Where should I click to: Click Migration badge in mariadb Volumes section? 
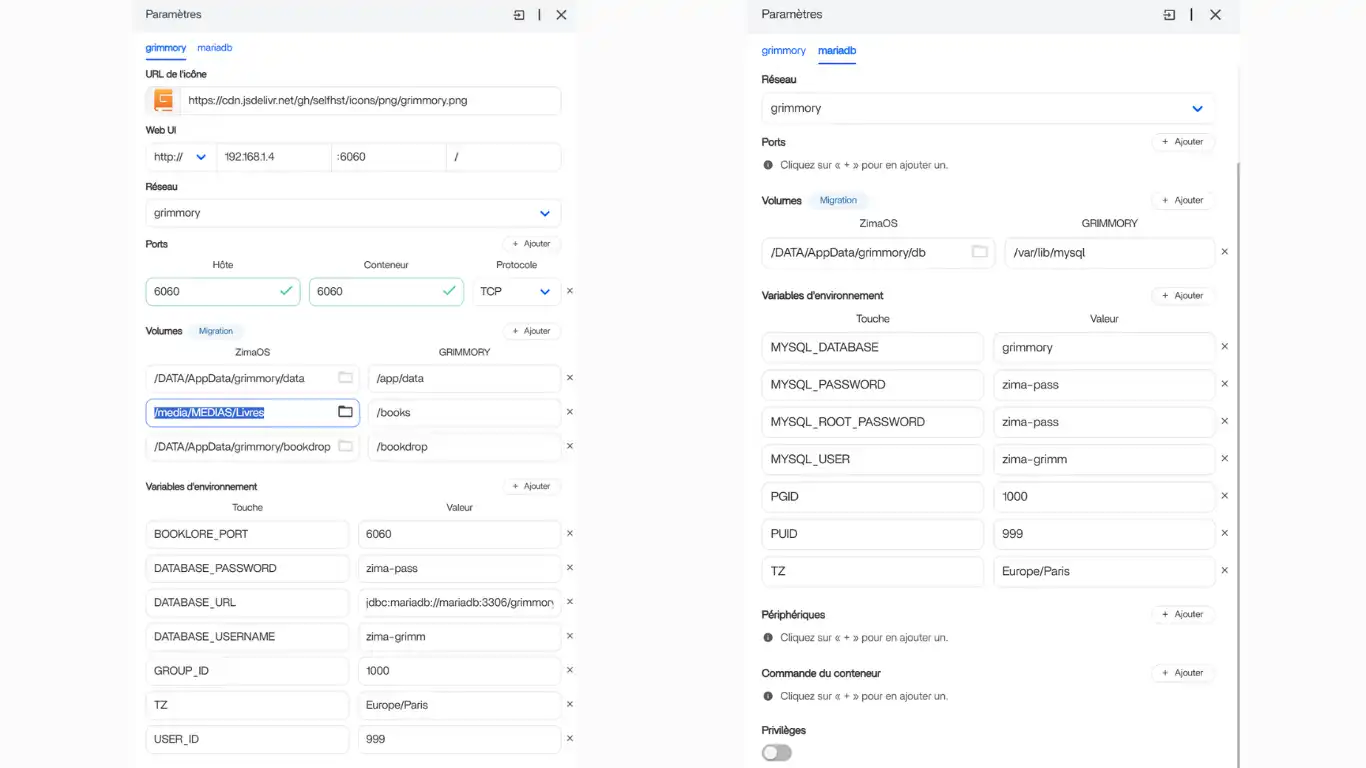pyautogui.click(x=838, y=200)
